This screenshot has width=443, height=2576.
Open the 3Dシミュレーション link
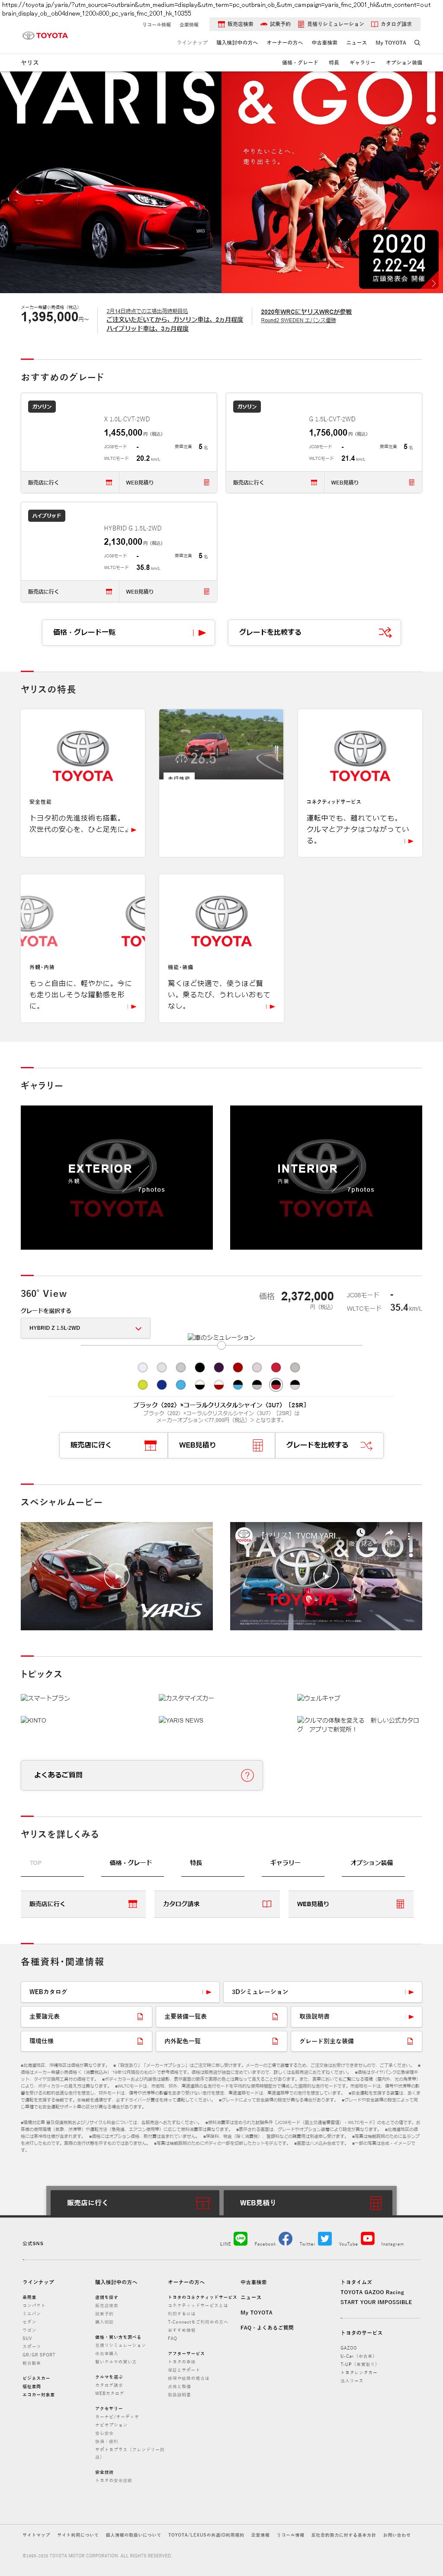[322, 1992]
